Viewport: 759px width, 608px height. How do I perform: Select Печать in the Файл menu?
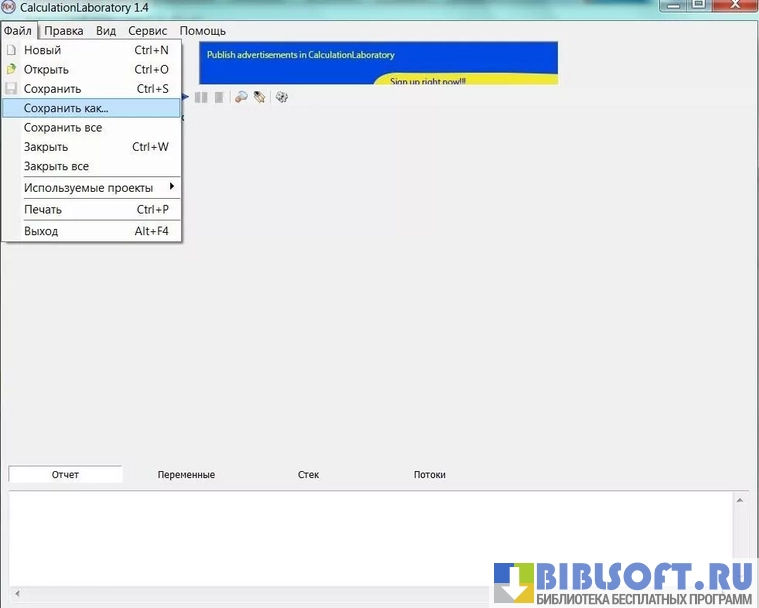click(43, 210)
